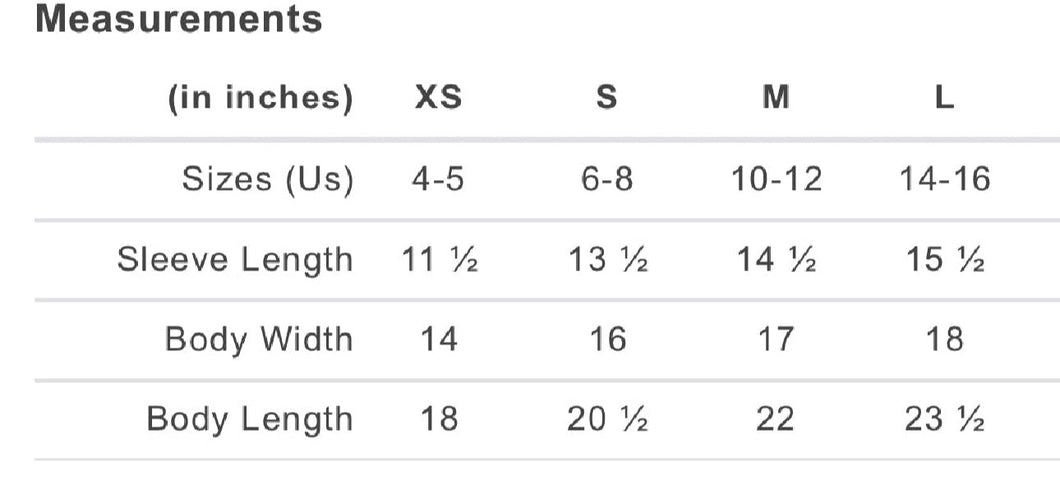This screenshot has height=485, width=1060.
Task: Click the Sizes (Us) row label
Action: tap(267, 179)
